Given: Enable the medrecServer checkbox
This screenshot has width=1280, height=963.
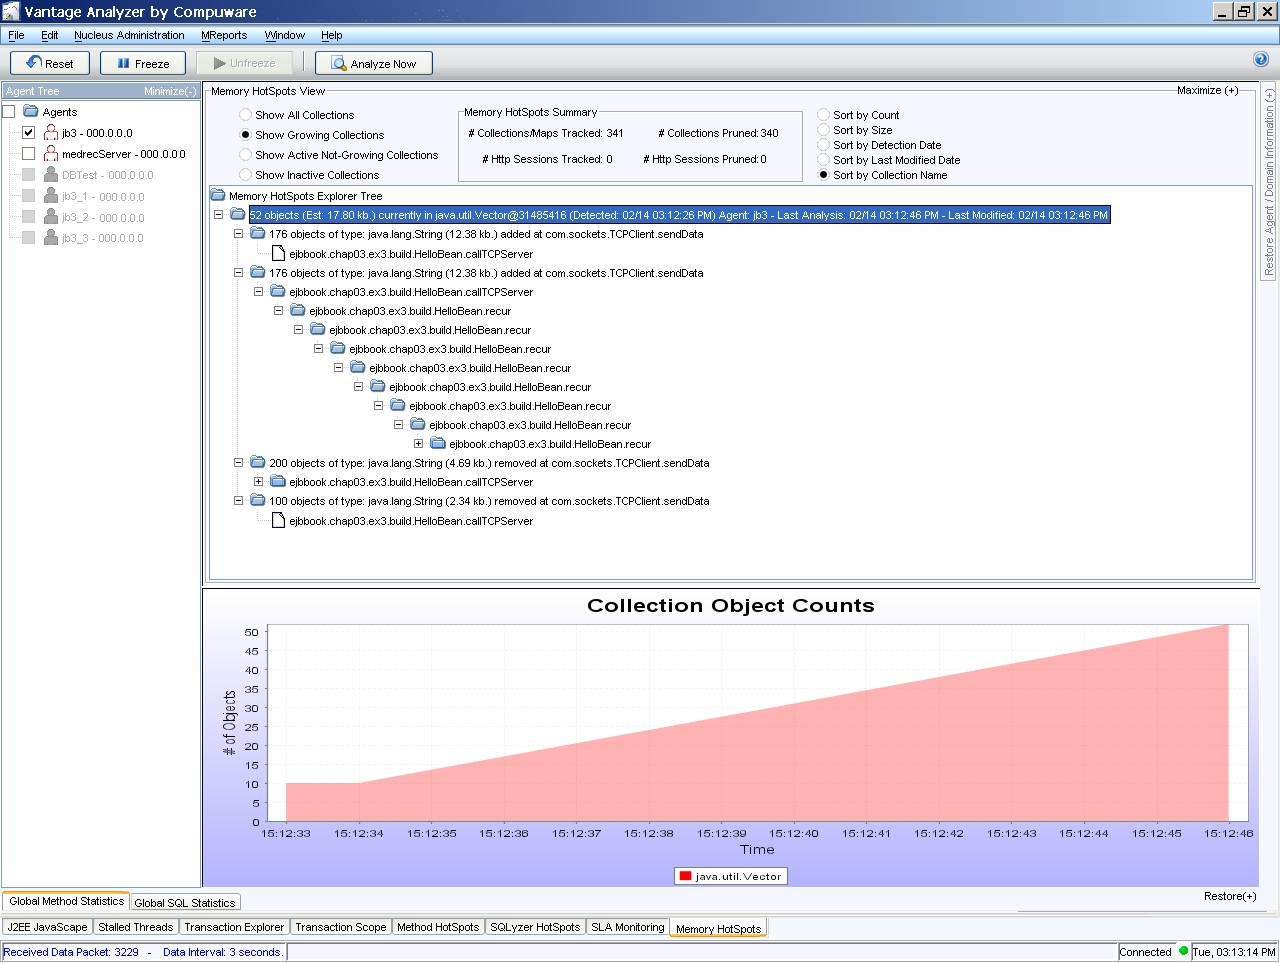Looking at the screenshot, I should pos(28,154).
